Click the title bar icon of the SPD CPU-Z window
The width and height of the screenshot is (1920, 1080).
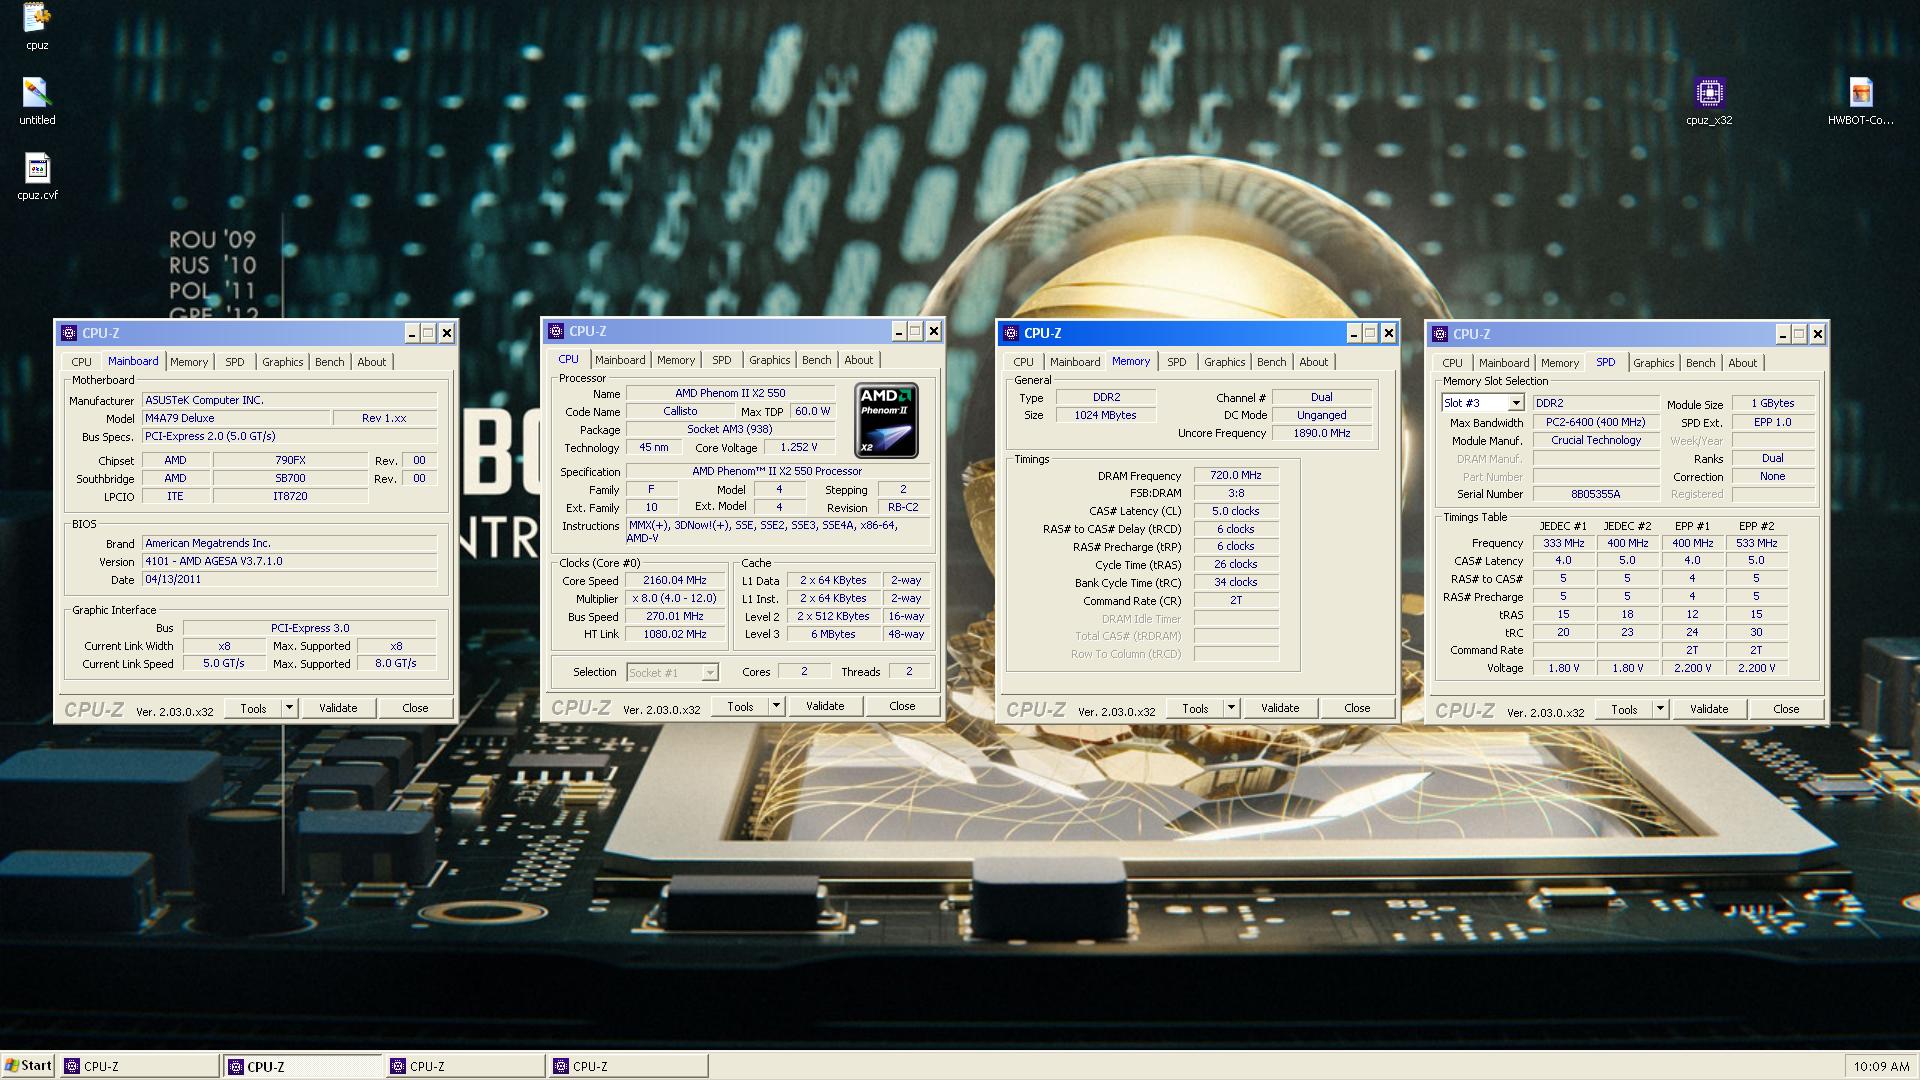(x=1441, y=334)
